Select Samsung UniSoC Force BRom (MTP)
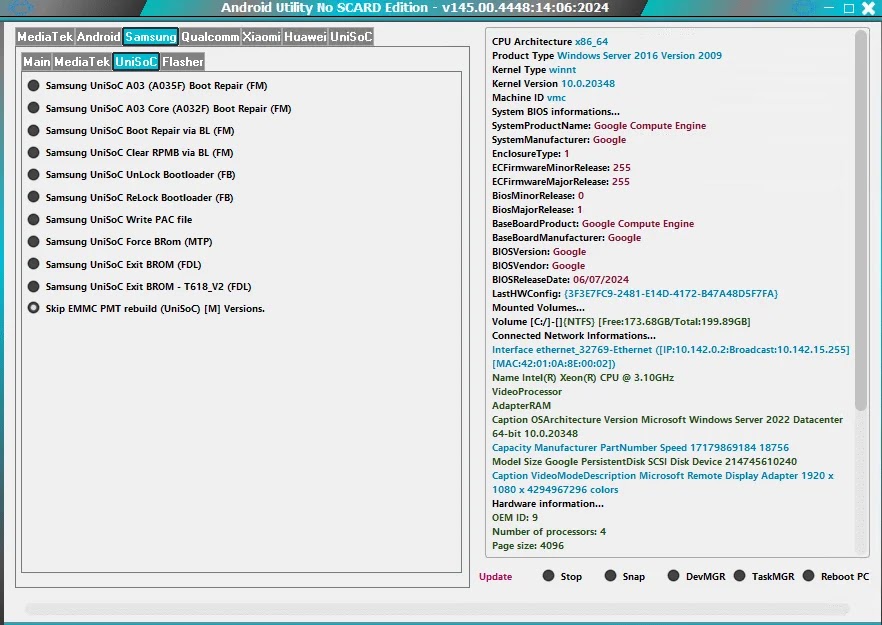The height and width of the screenshot is (625, 882). [120, 241]
